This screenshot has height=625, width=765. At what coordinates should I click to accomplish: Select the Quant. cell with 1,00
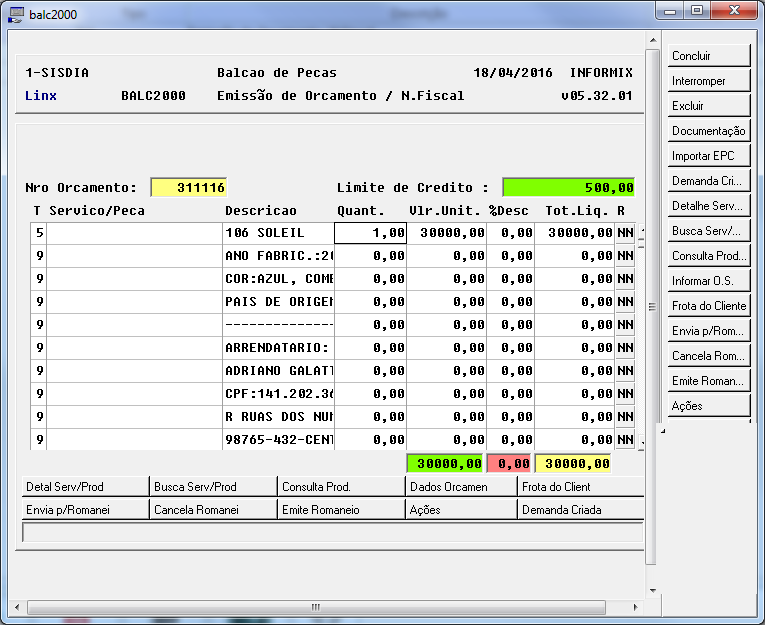370,233
